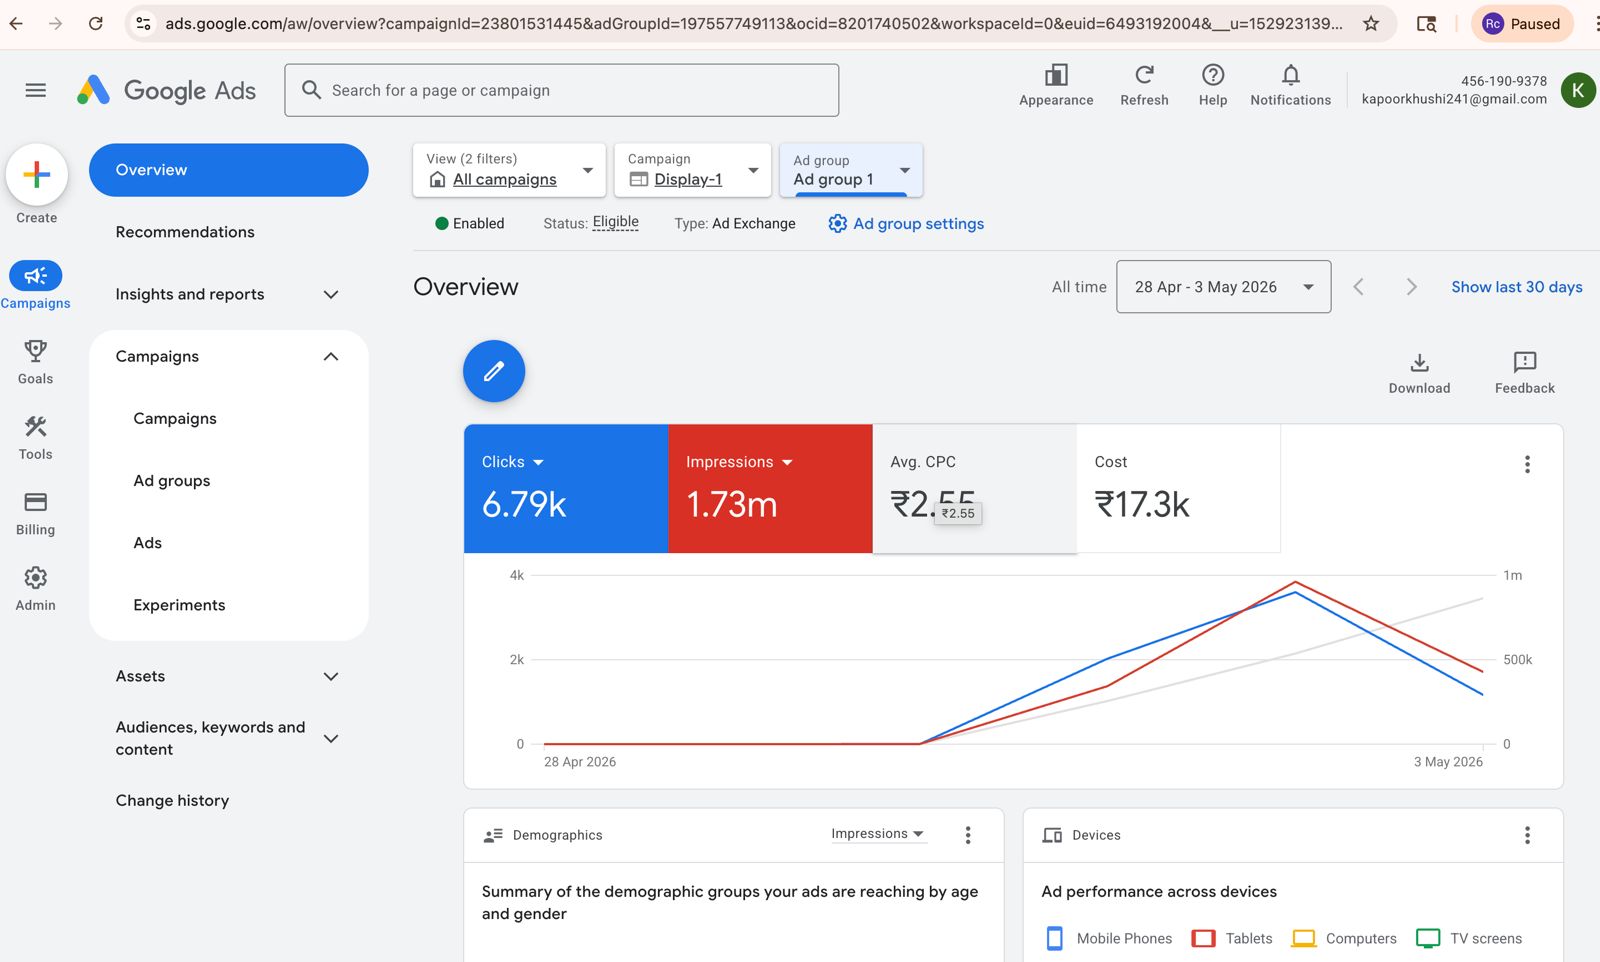Click the Eligible status link
1600x962 pixels.
(615, 222)
